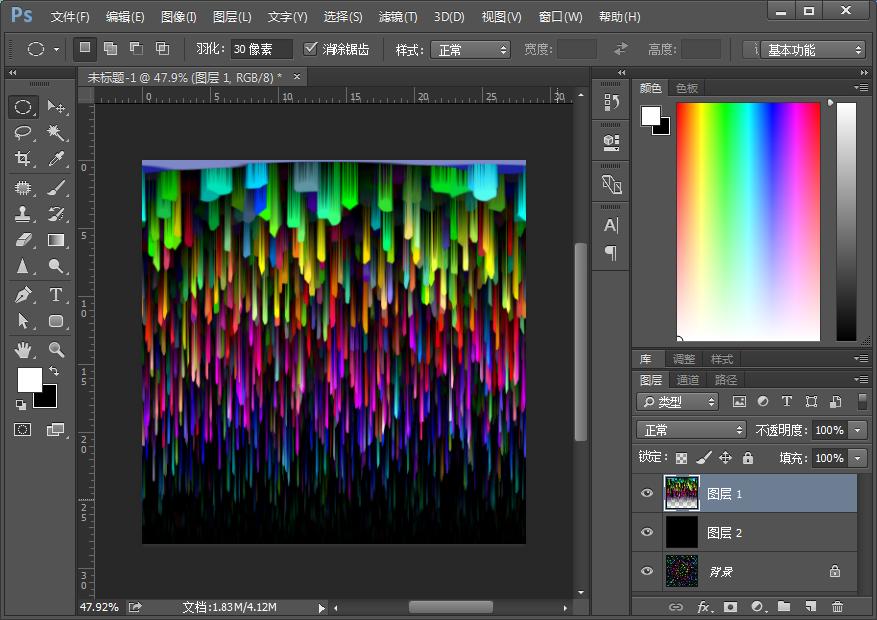Click the delete layer trash icon

837,607
